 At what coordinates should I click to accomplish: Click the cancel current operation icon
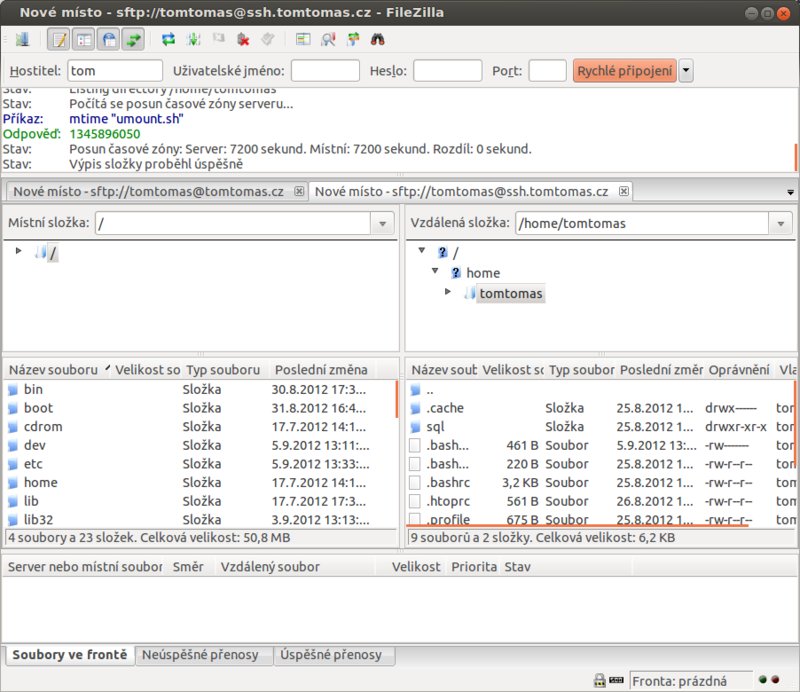click(218, 39)
